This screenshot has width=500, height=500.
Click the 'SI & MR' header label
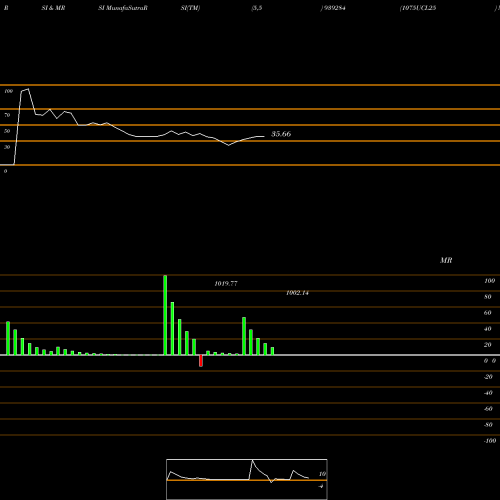point(53,8)
